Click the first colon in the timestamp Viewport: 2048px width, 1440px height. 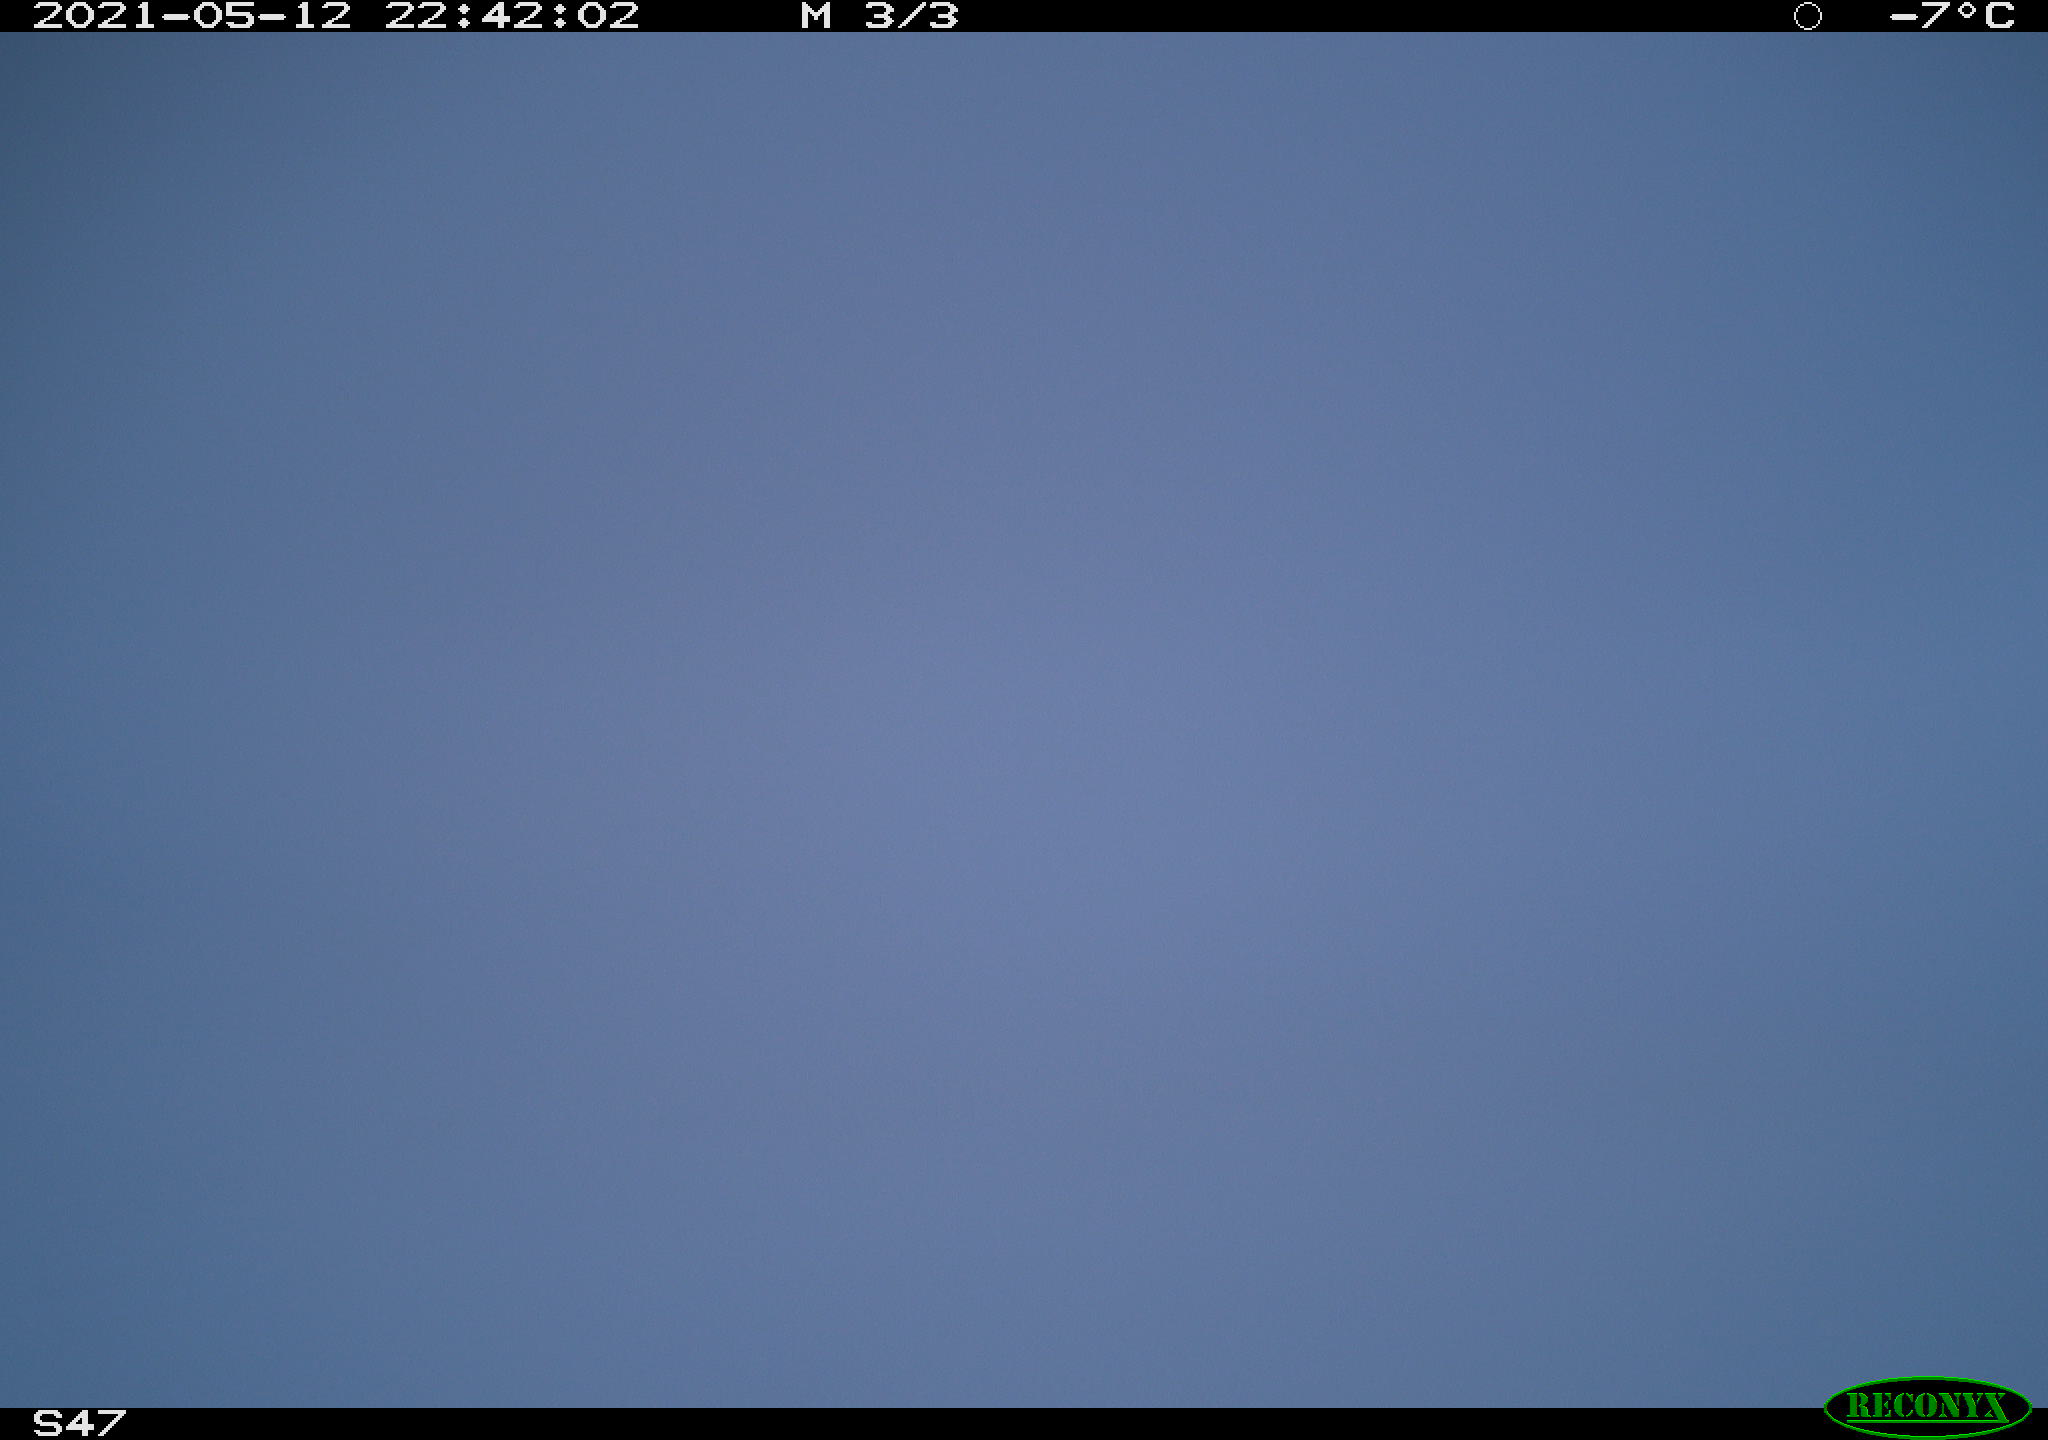pos(464,16)
